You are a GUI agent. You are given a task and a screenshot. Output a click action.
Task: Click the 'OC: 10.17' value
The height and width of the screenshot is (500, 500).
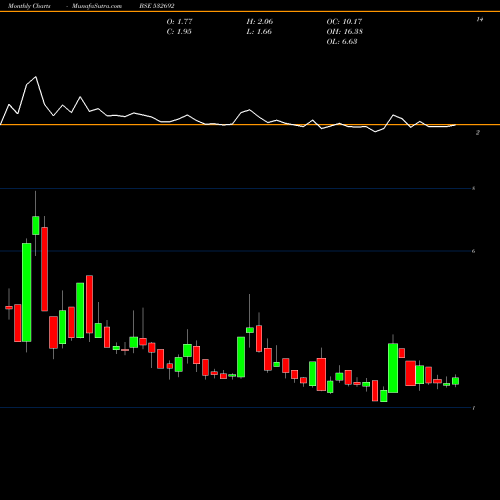pos(344,21)
